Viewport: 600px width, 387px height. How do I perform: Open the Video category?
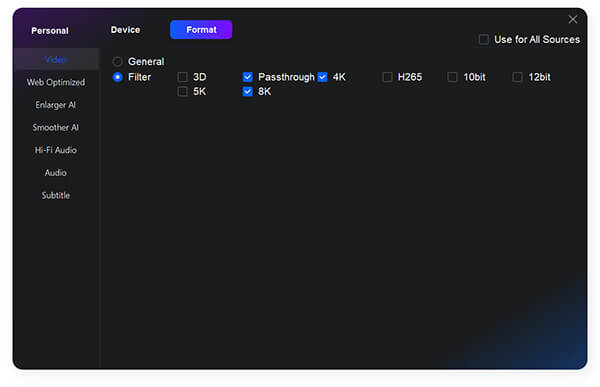tap(56, 59)
